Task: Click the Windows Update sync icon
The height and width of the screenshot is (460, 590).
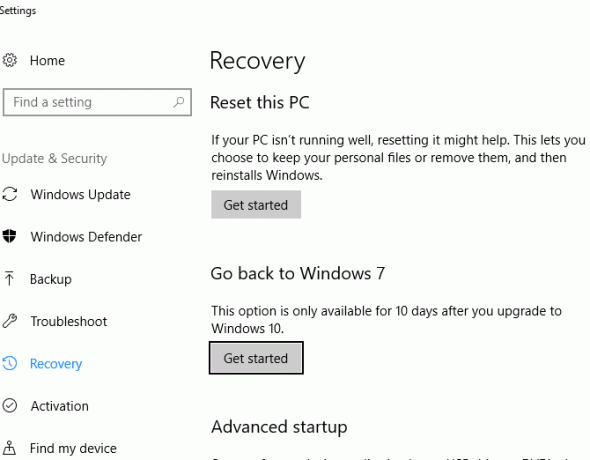Action: pos(9,194)
